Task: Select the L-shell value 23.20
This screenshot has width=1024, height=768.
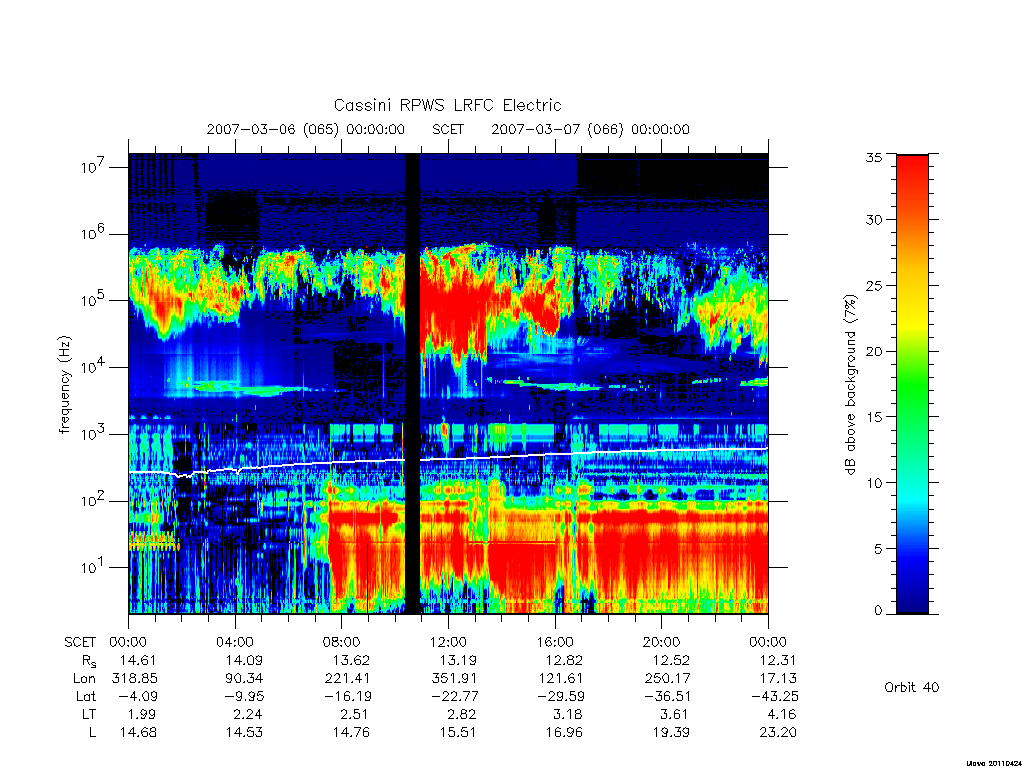Action: [x=778, y=733]
